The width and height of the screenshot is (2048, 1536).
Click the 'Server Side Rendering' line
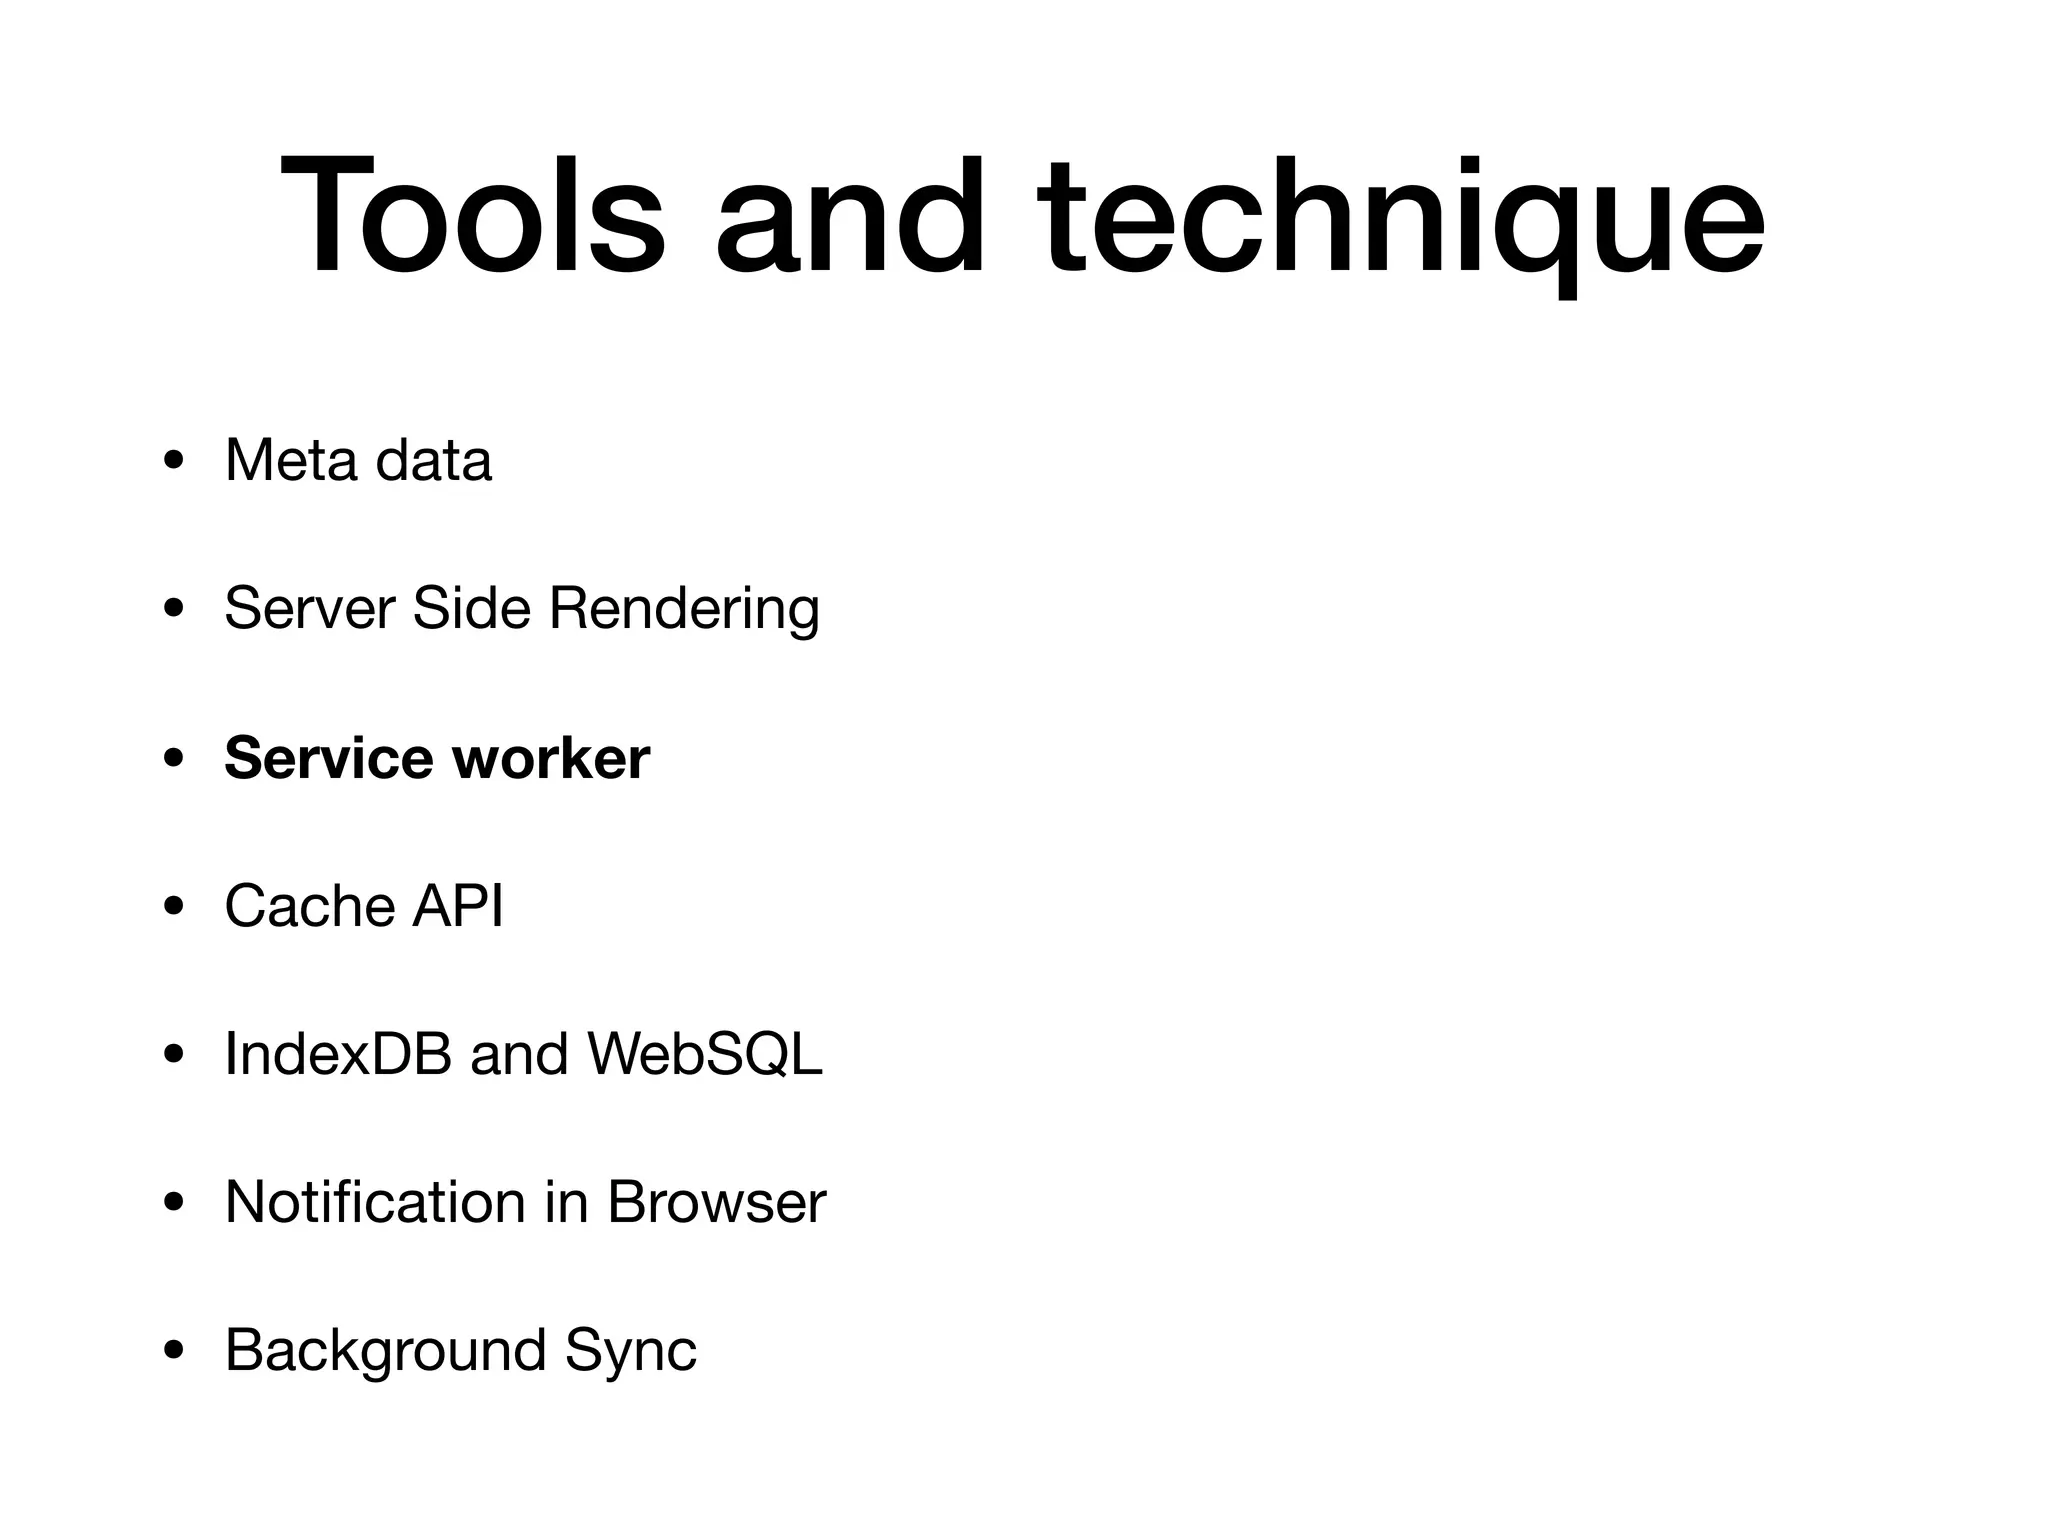(x=521, y=608)
